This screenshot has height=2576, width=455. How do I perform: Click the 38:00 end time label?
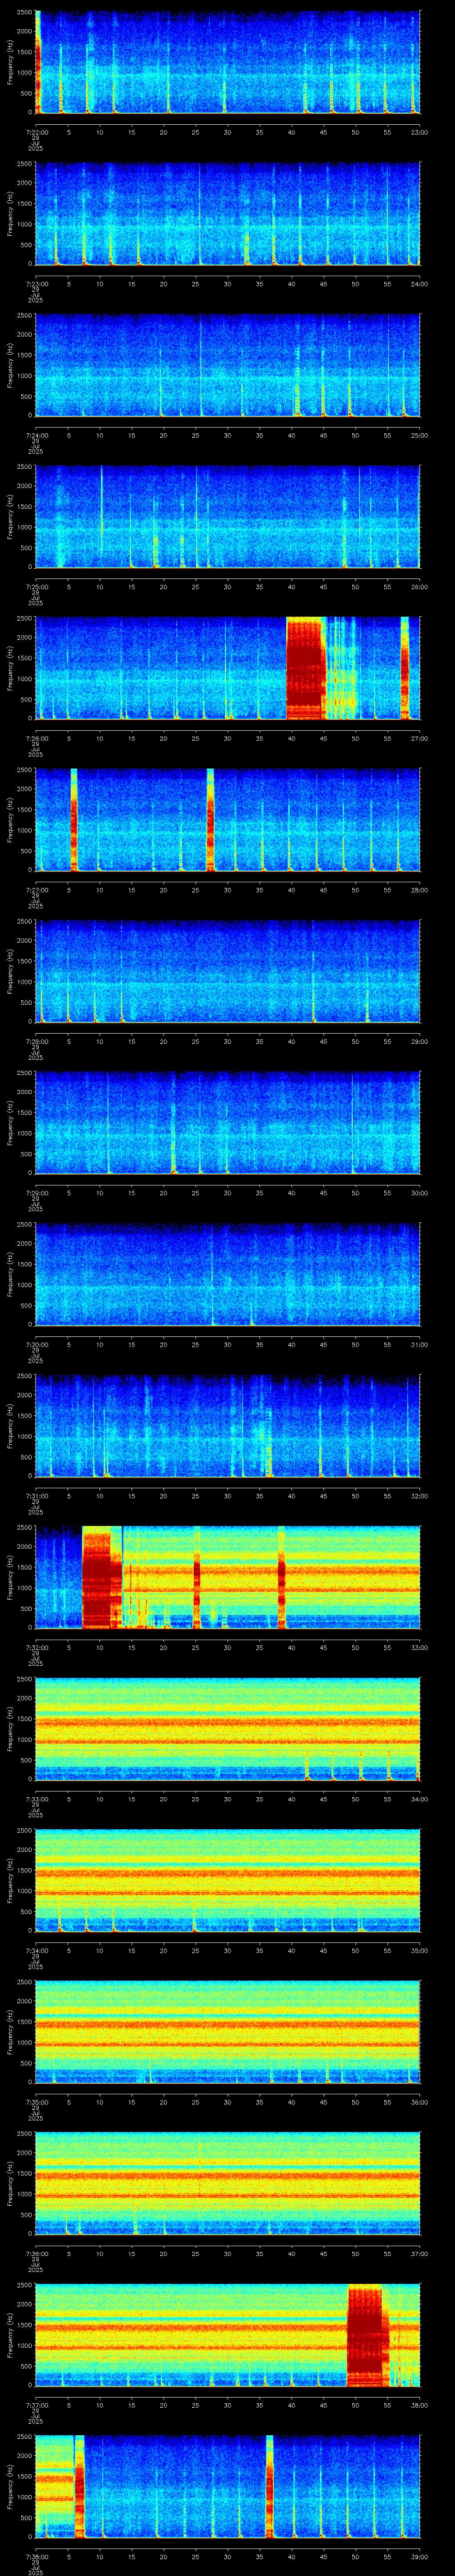point(419,2404)
